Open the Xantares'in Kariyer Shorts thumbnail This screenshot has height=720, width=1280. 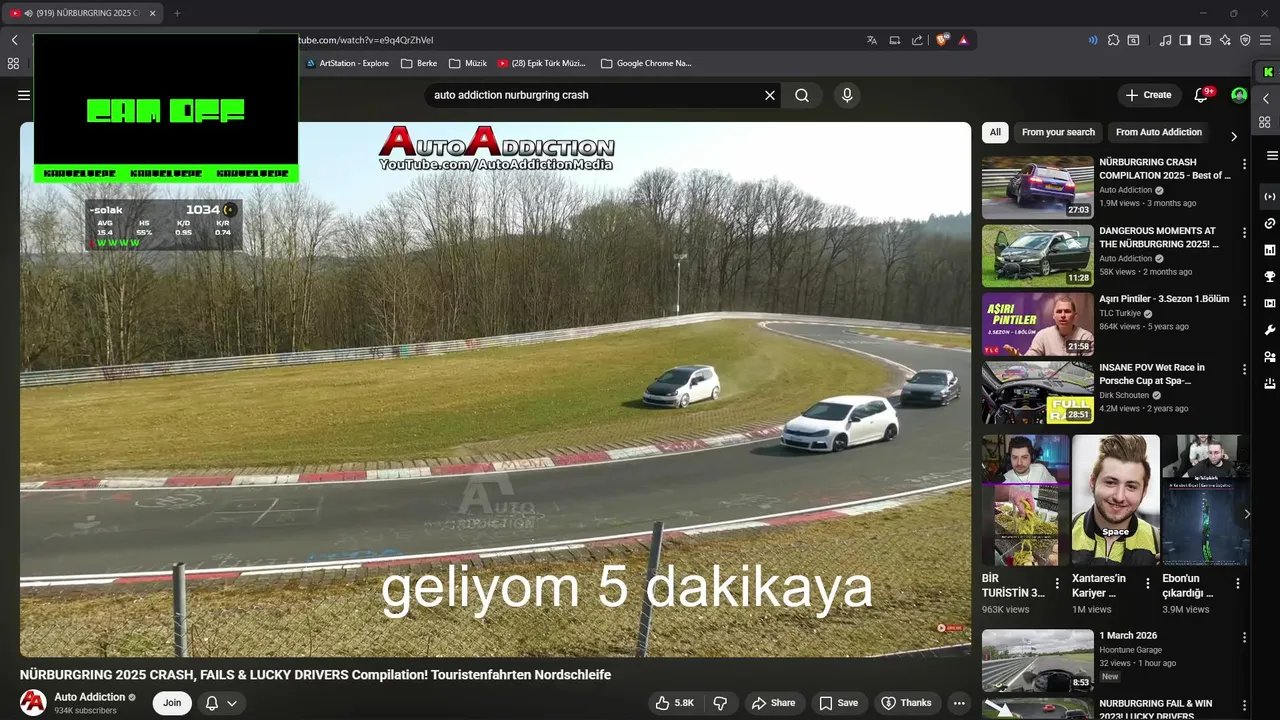point(1116,500)
